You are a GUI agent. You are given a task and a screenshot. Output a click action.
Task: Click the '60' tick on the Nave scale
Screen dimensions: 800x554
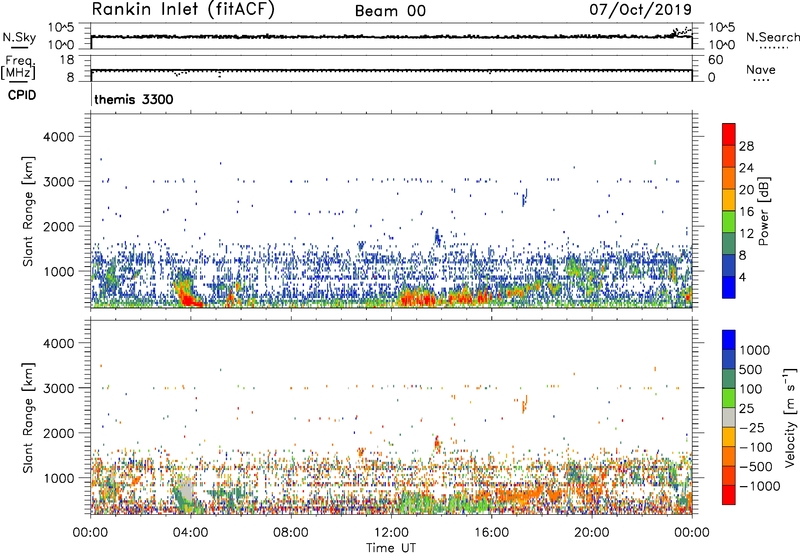715,60
